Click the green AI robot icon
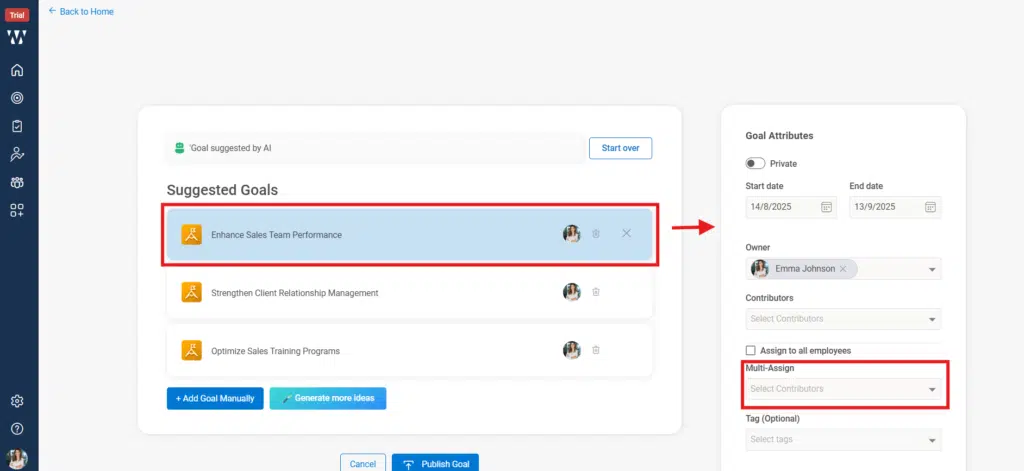 tap(180, 148)
